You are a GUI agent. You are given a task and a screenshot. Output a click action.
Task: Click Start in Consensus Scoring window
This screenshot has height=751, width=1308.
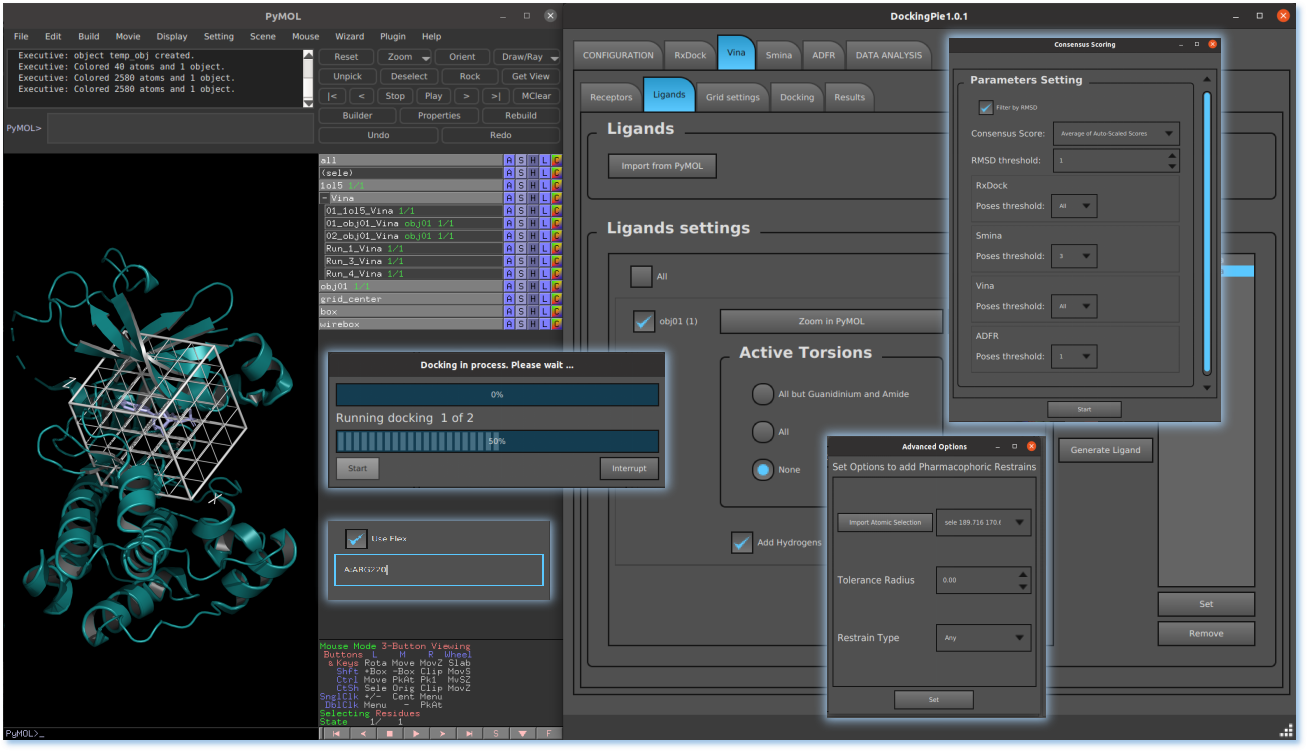pos(1084,409)
